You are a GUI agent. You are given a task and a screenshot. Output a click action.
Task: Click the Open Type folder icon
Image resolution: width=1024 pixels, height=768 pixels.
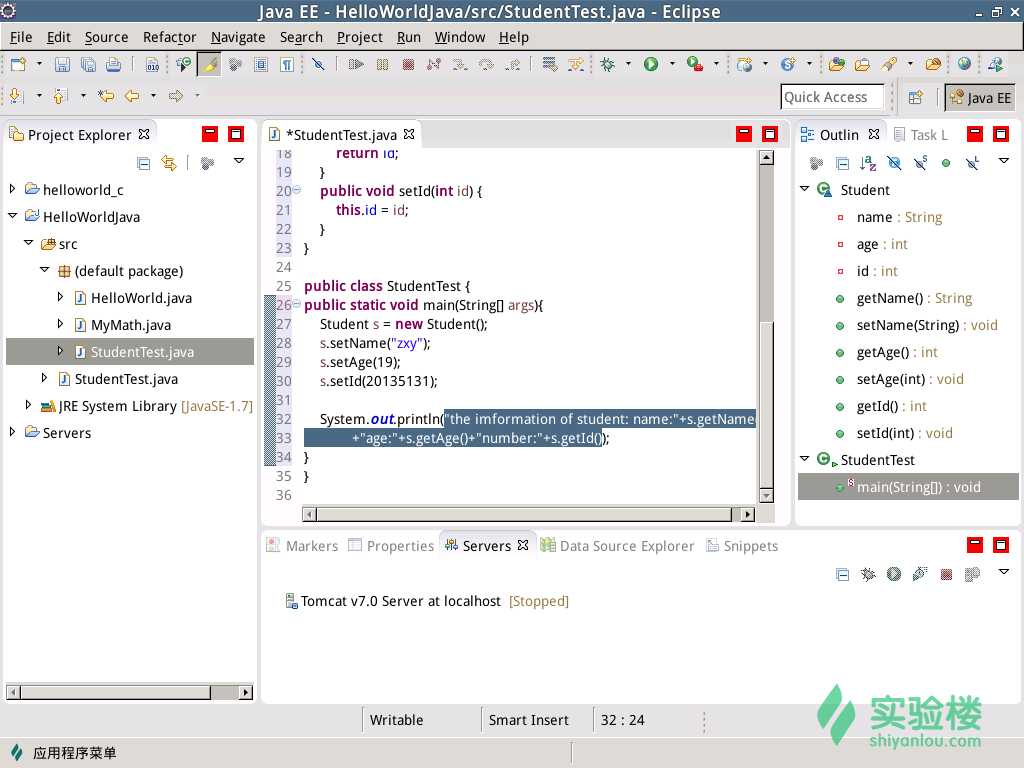pyautogui.click(x=837, y=64)
